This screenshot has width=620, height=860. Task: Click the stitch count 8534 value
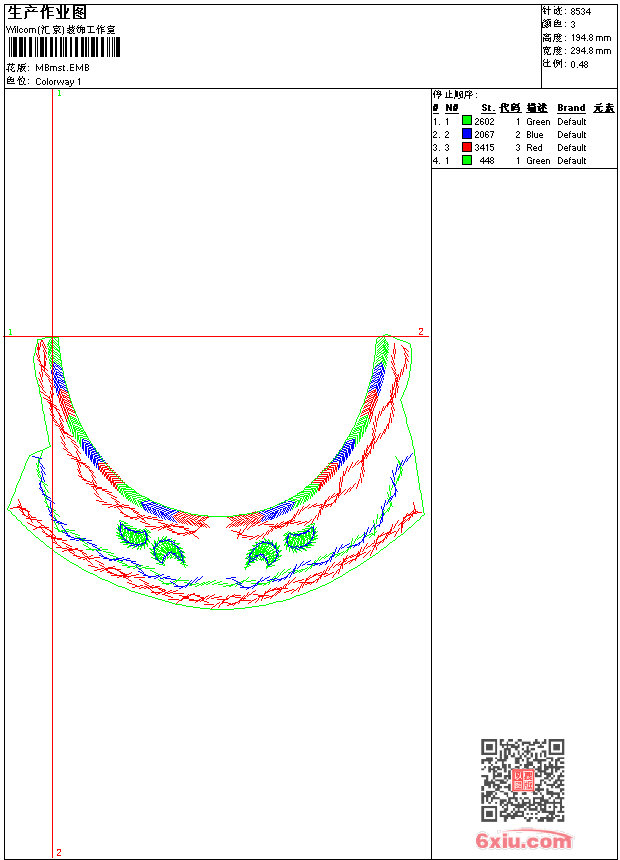coord(580,12)
